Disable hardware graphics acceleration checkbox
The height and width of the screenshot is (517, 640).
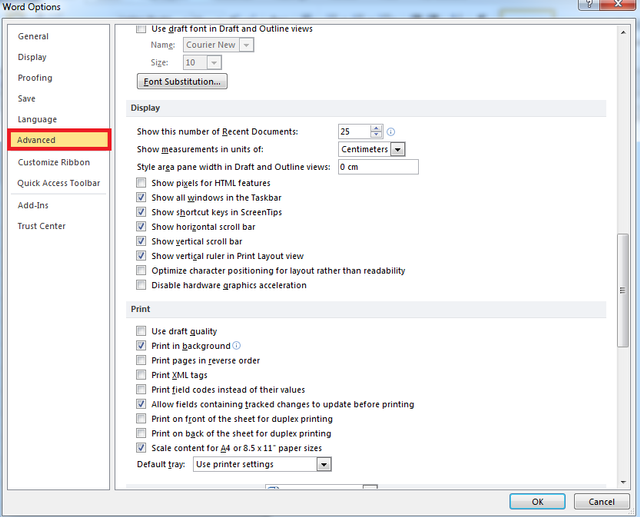coord(141,285)
